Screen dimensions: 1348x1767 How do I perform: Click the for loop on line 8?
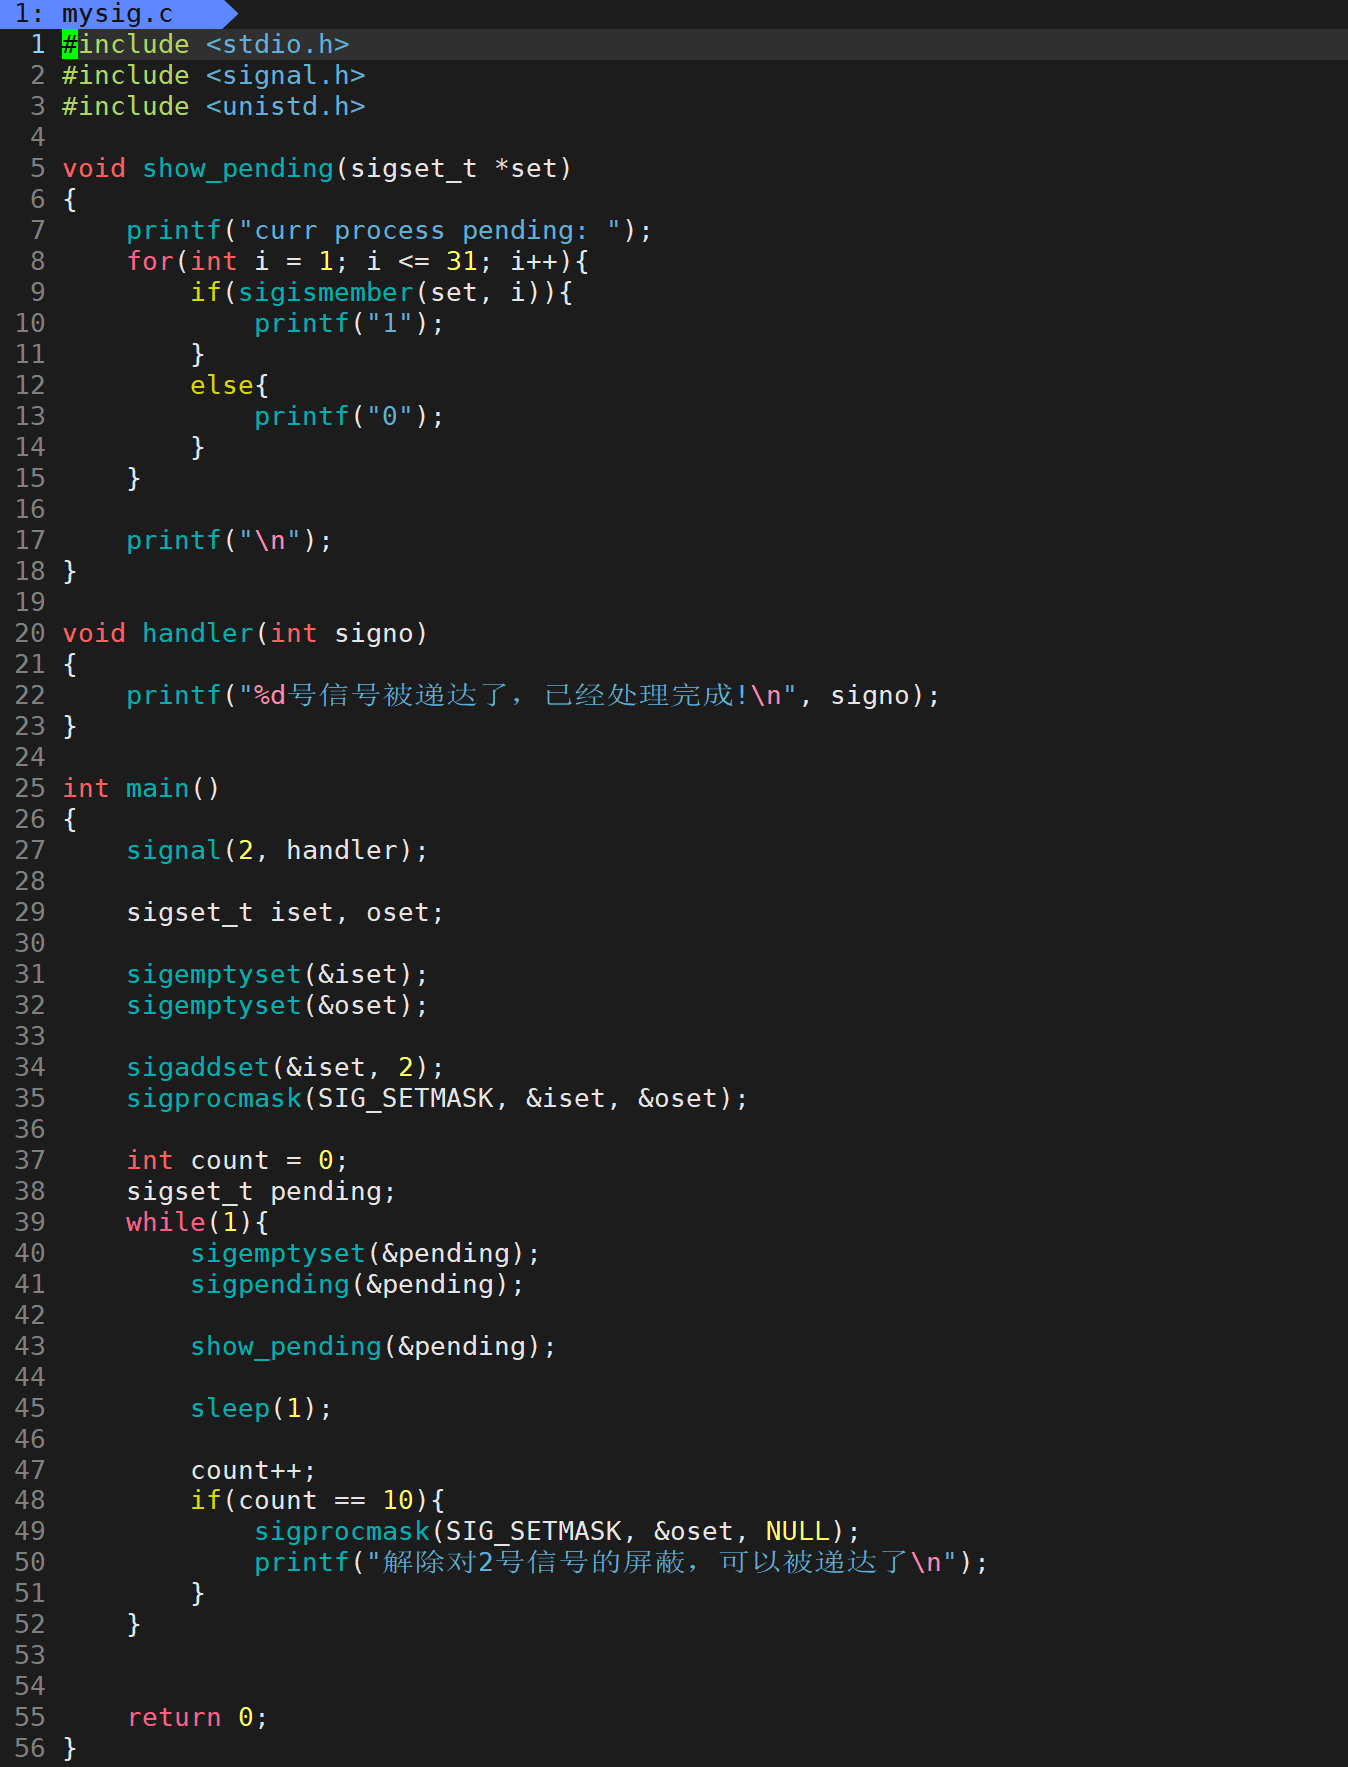[358, 261]
